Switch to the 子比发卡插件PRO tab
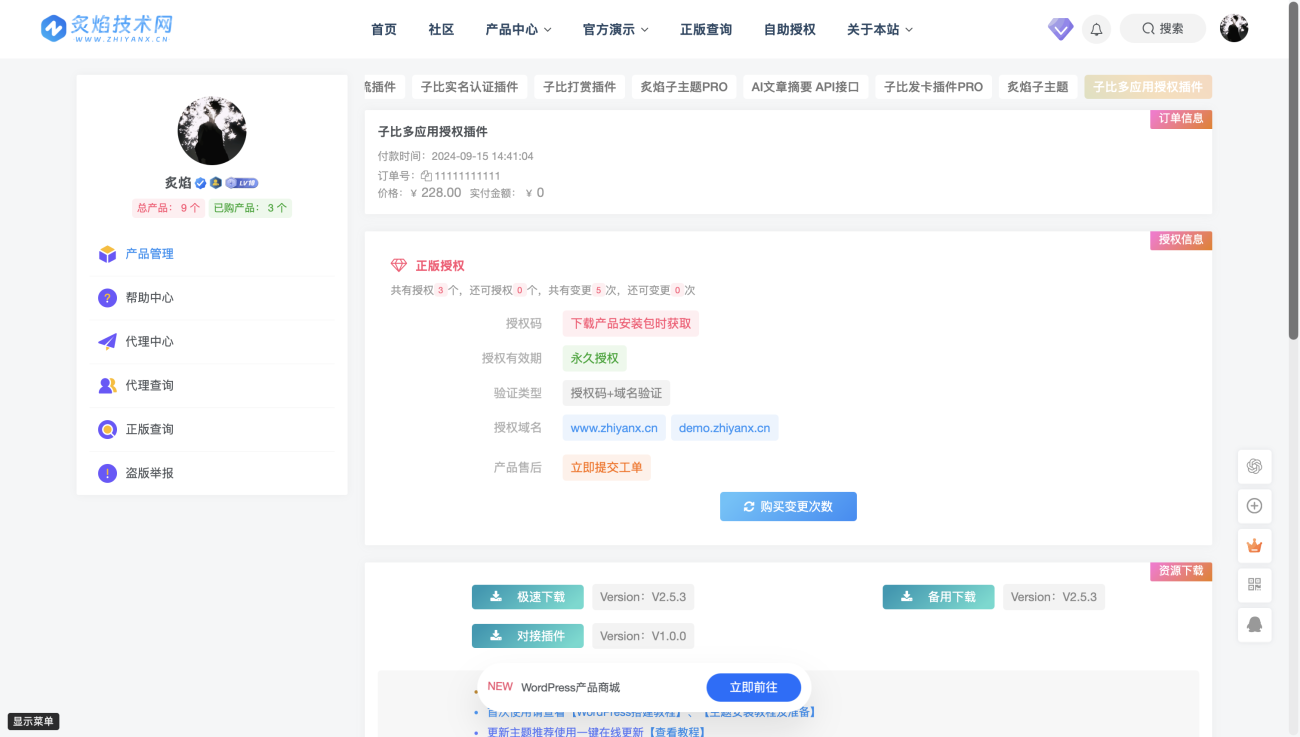This screenshot has height=737, width=1300. coord(933,87)
